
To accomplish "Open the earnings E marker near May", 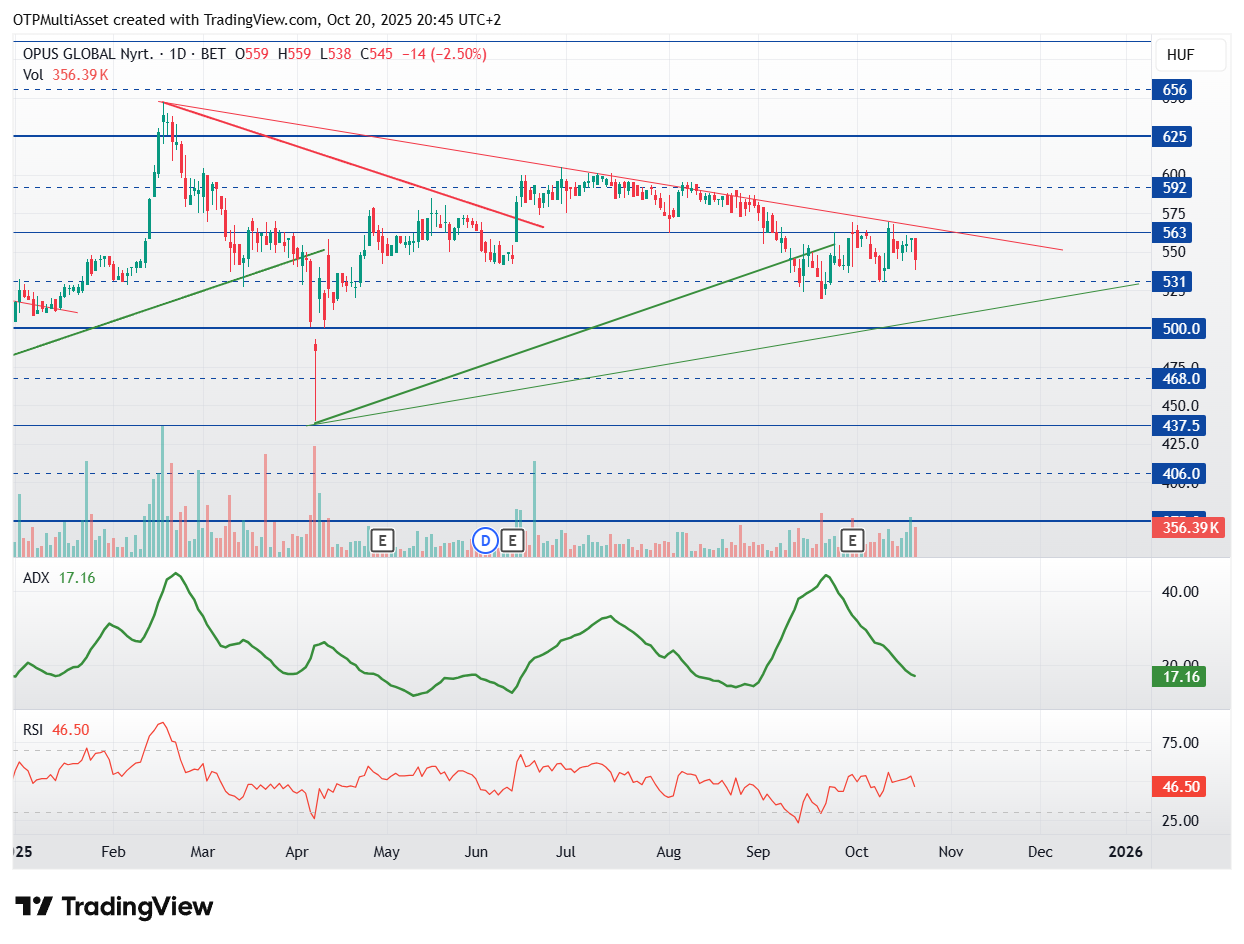I will (381, 541).
